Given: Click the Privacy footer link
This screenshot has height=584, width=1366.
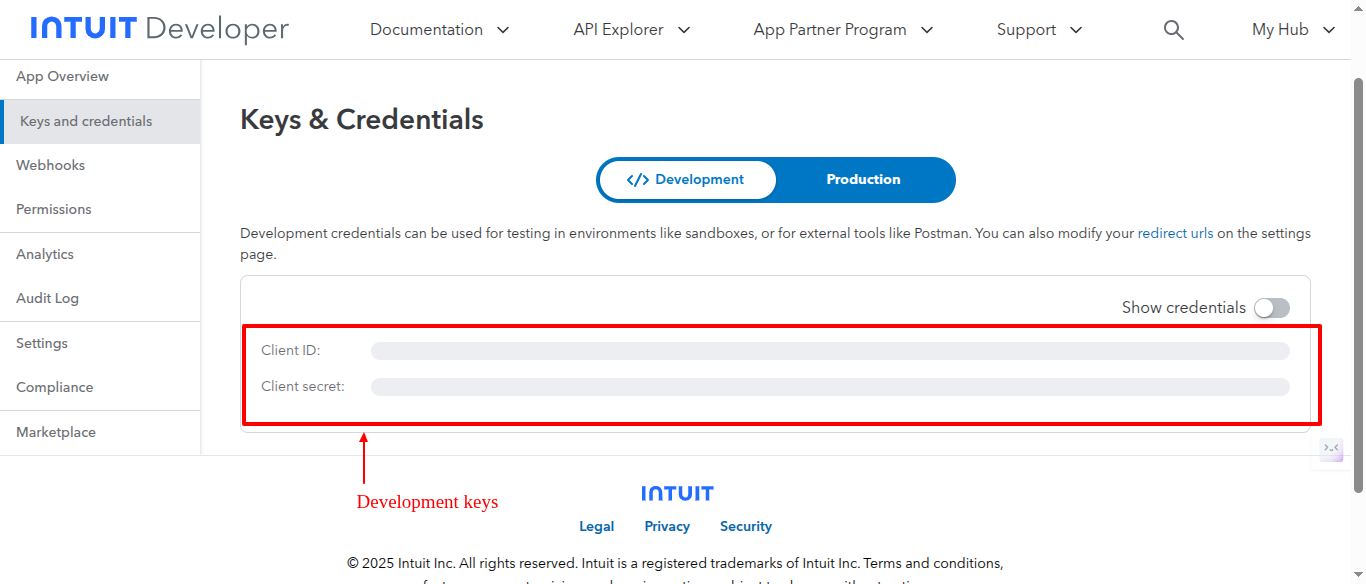Looking at the screenshot, I should [667, 527].
